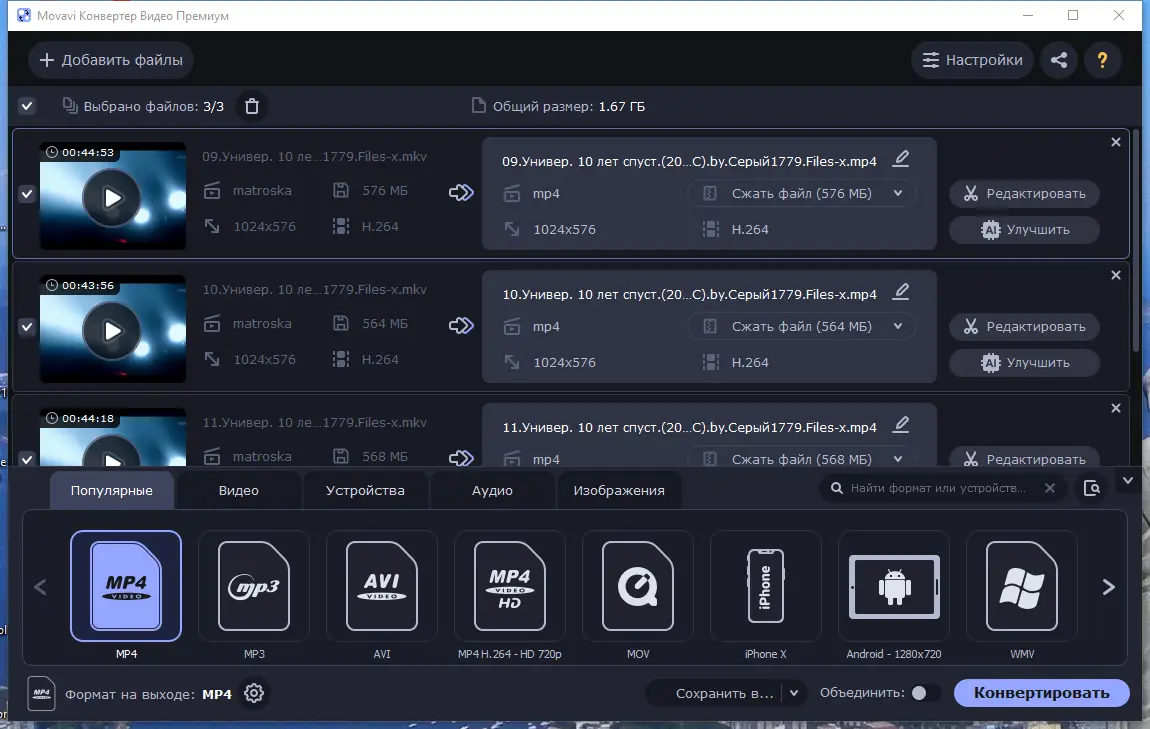Image resolution: width=1150 pixels, height=729 pixels.
Task: Click Редактировать for file 09
Action: [1024, 194]
